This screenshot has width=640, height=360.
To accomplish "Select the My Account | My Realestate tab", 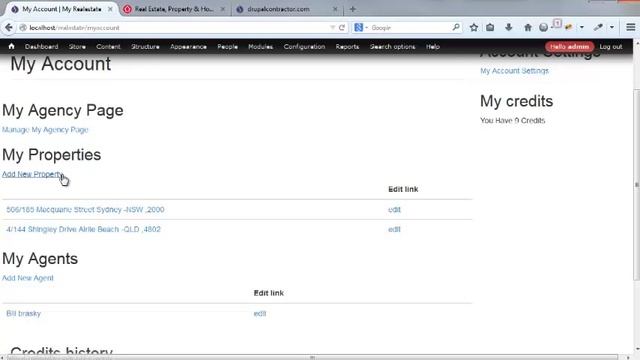I will point(62,9).
